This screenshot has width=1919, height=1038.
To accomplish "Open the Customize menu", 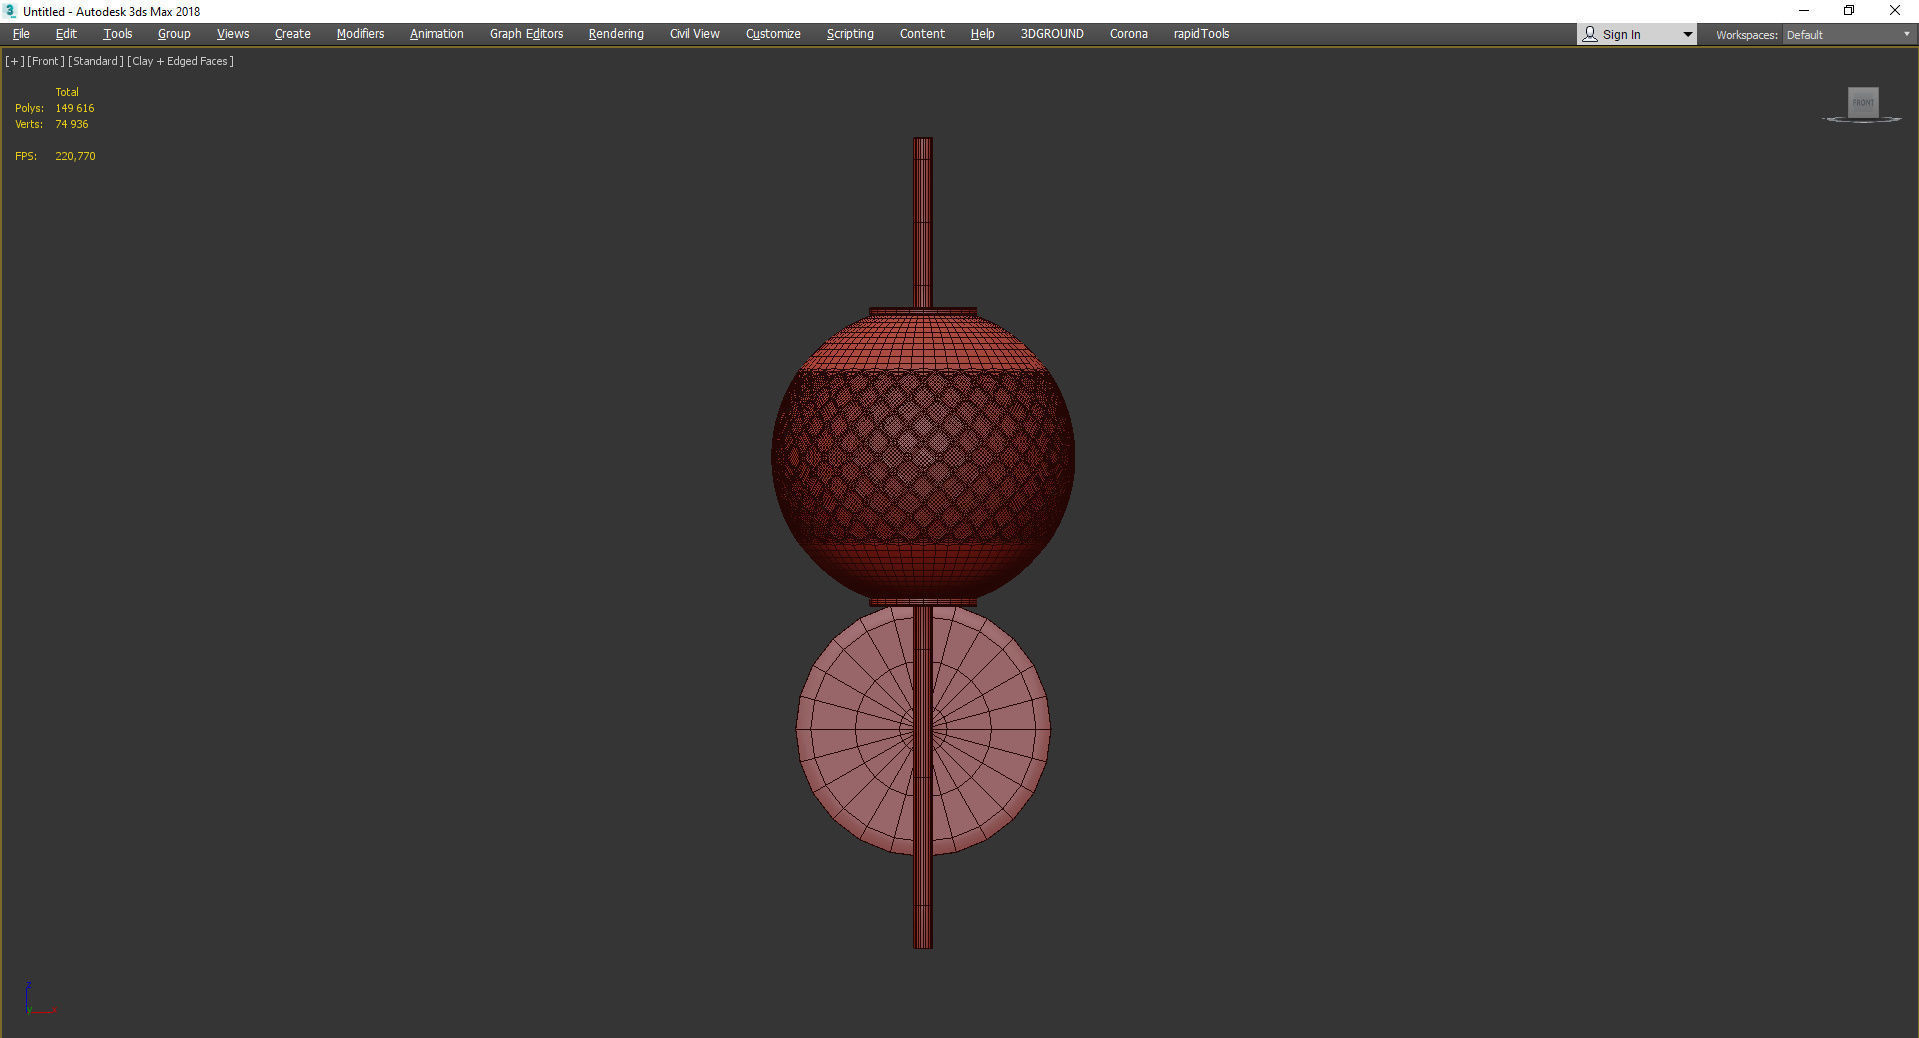I will 773,34.
